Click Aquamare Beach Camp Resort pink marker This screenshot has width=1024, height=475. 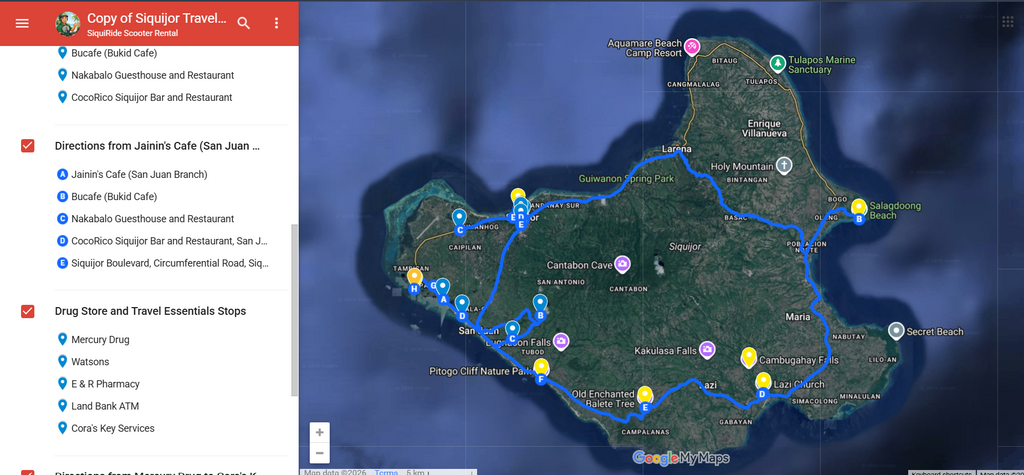coord(692,46)
